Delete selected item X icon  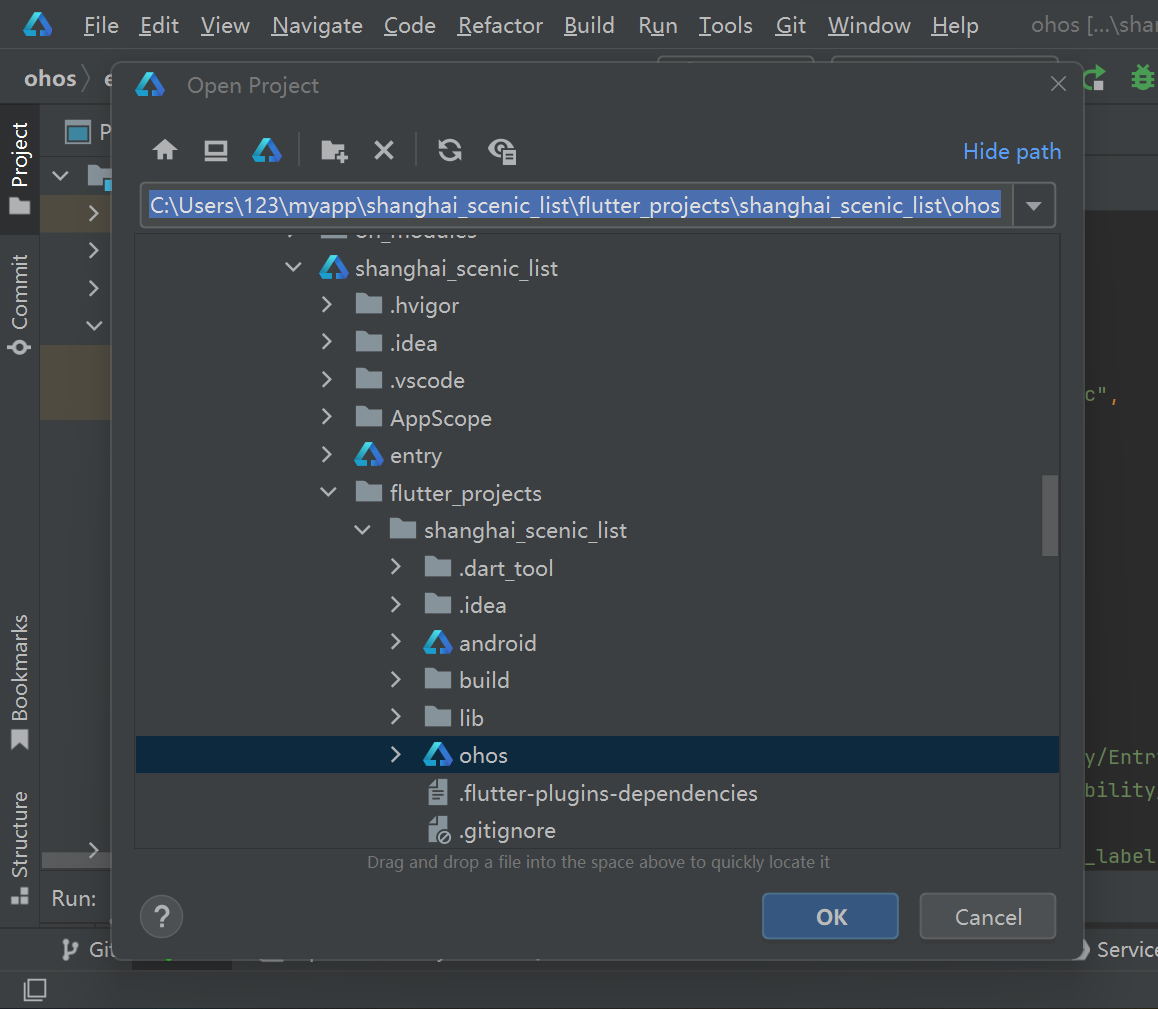pyautogui.click(x=384, y=151)
